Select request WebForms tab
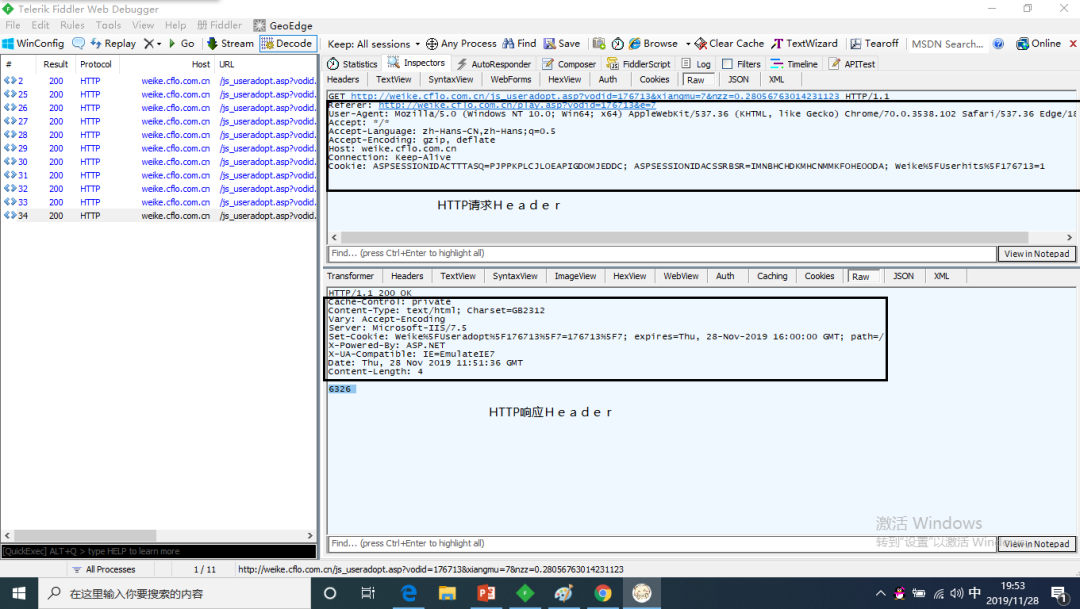This screenshot has width=1080, height=609. (x=511, y=80)
